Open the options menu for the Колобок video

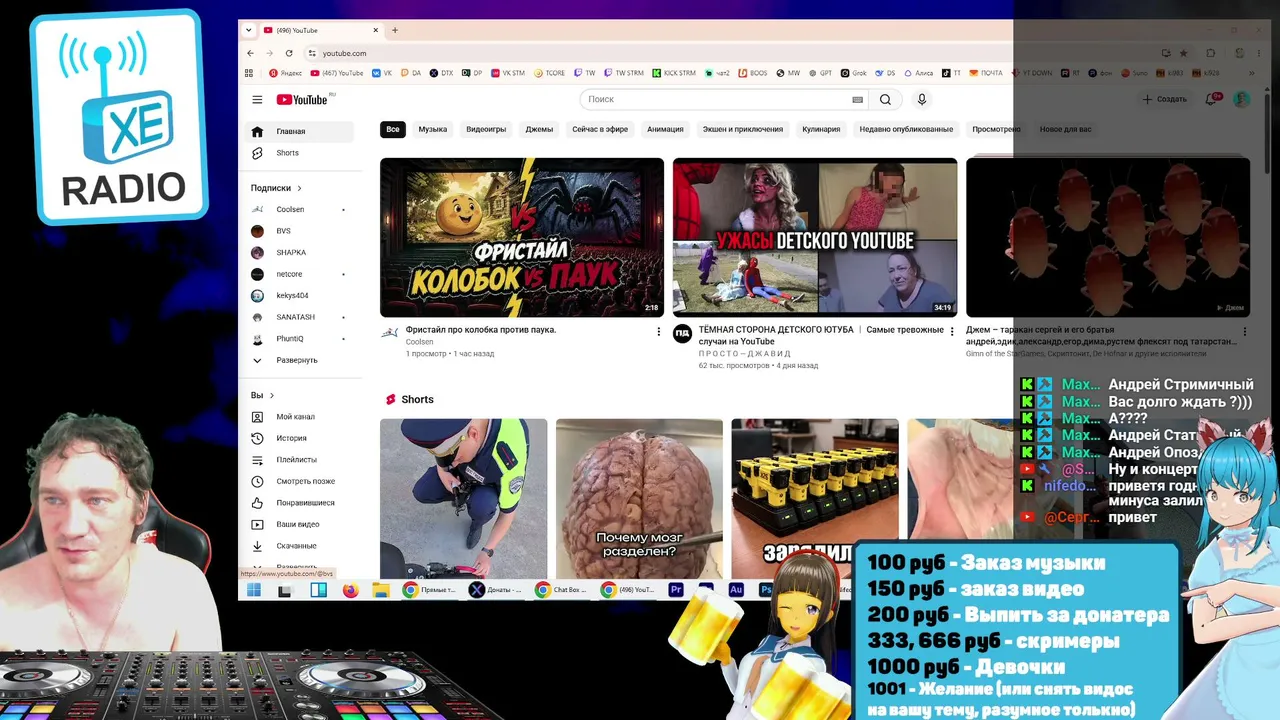point(658,331)
